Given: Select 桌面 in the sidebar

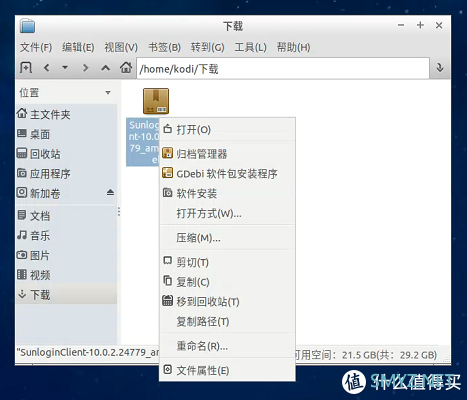Looking at the screenshot, I should point(66,134).
